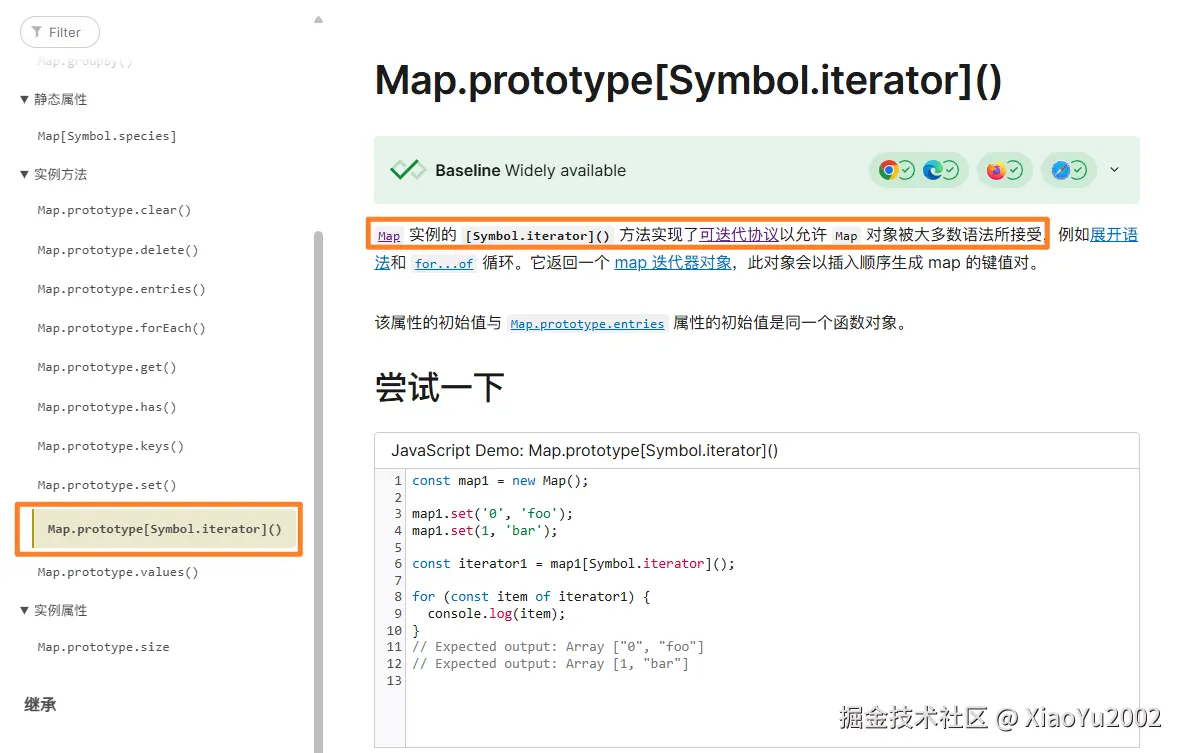Click code line 3 map1.set('0', 'foo');
1183x753 pixels.
click(493, 514)
